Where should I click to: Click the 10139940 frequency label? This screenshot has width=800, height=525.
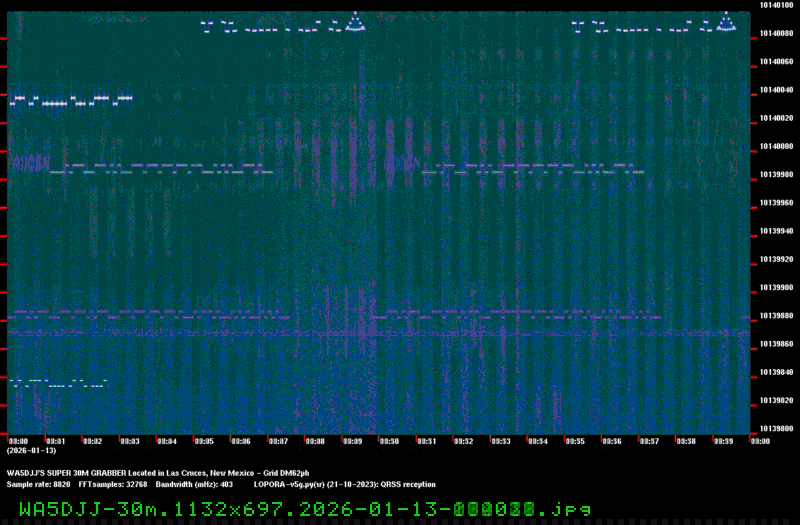777,231
